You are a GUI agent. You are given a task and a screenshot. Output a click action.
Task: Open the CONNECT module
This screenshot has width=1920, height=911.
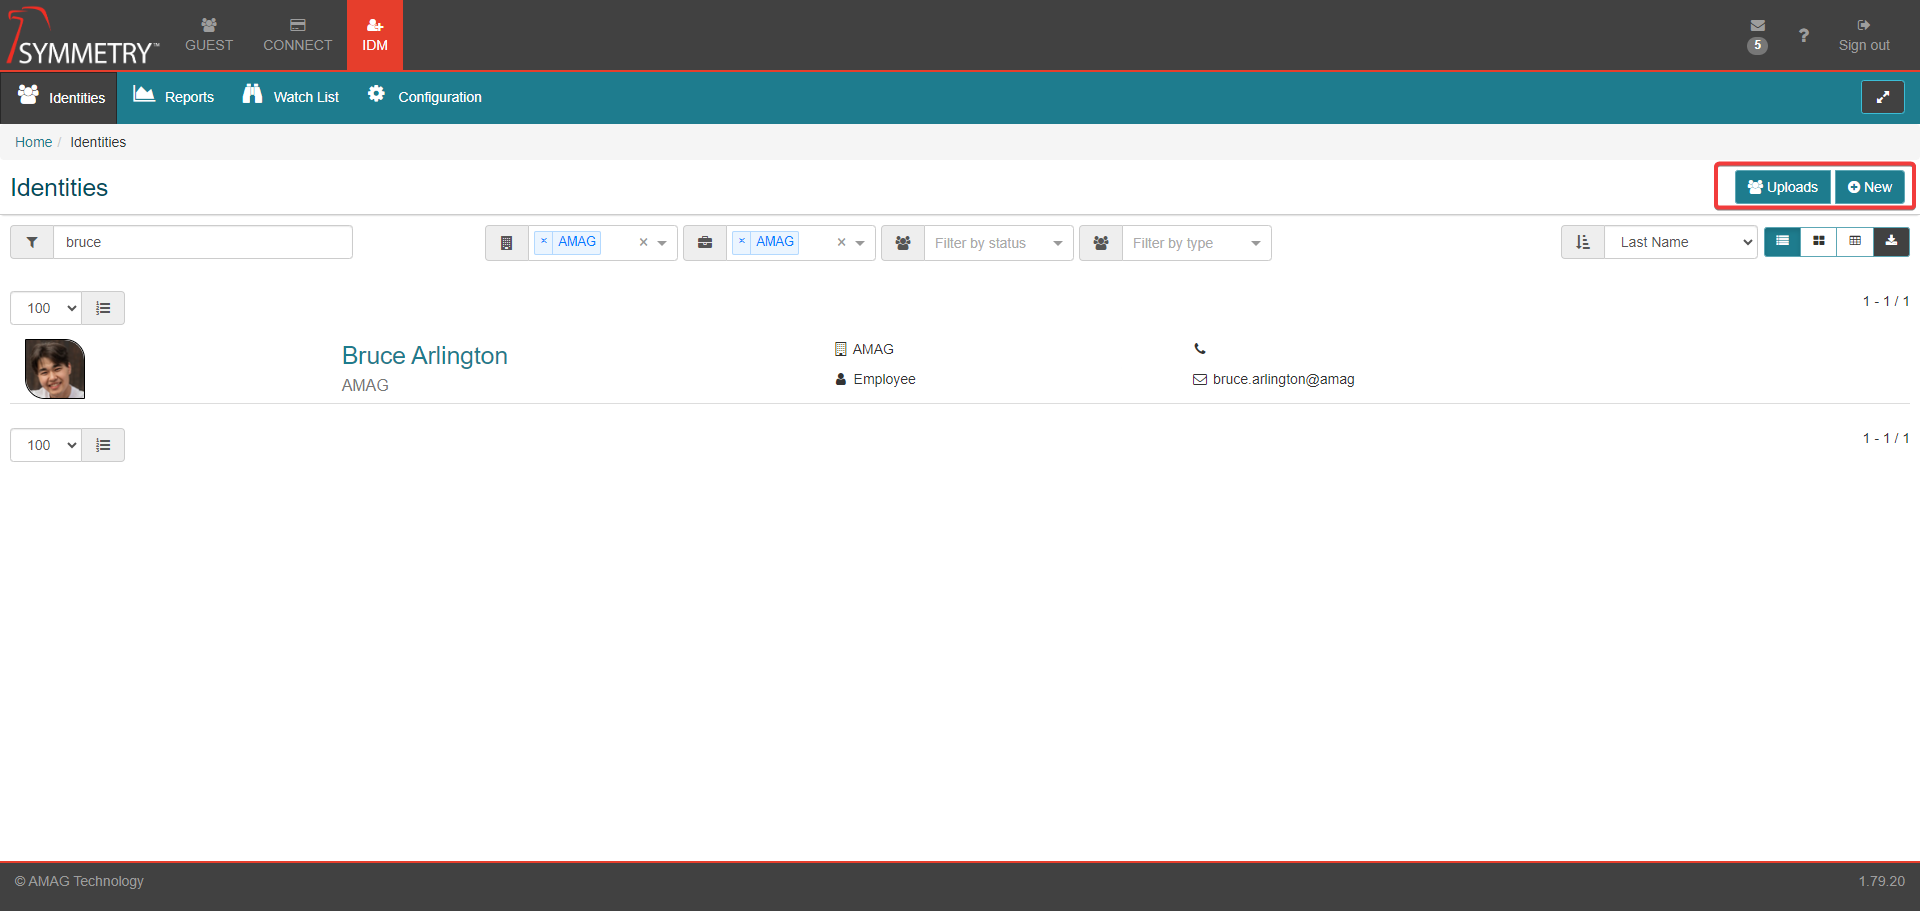pyautogui.click(x=297, y=35)
